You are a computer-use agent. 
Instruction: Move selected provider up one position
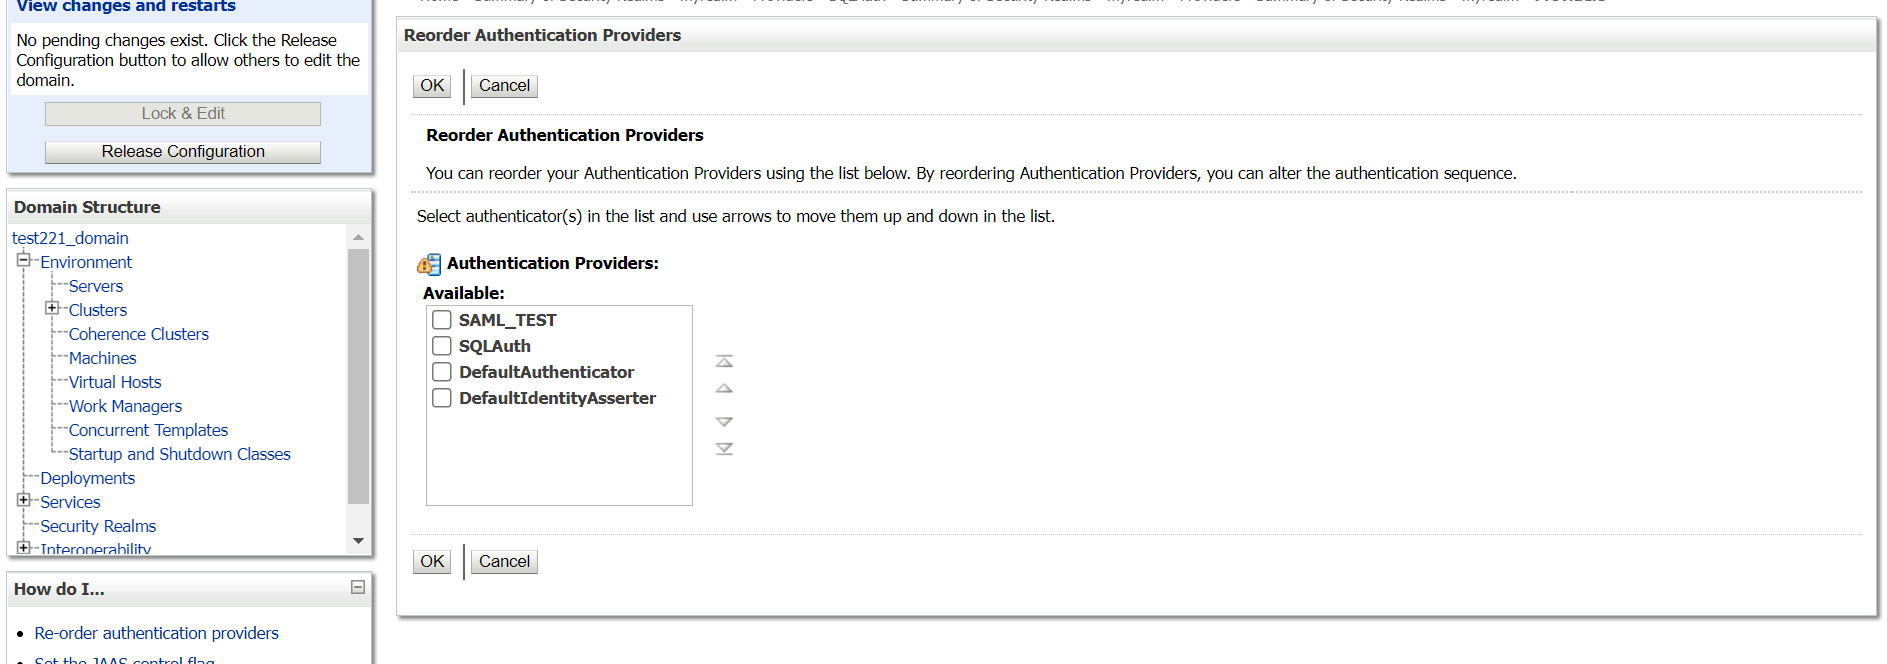tap(723, 390)
